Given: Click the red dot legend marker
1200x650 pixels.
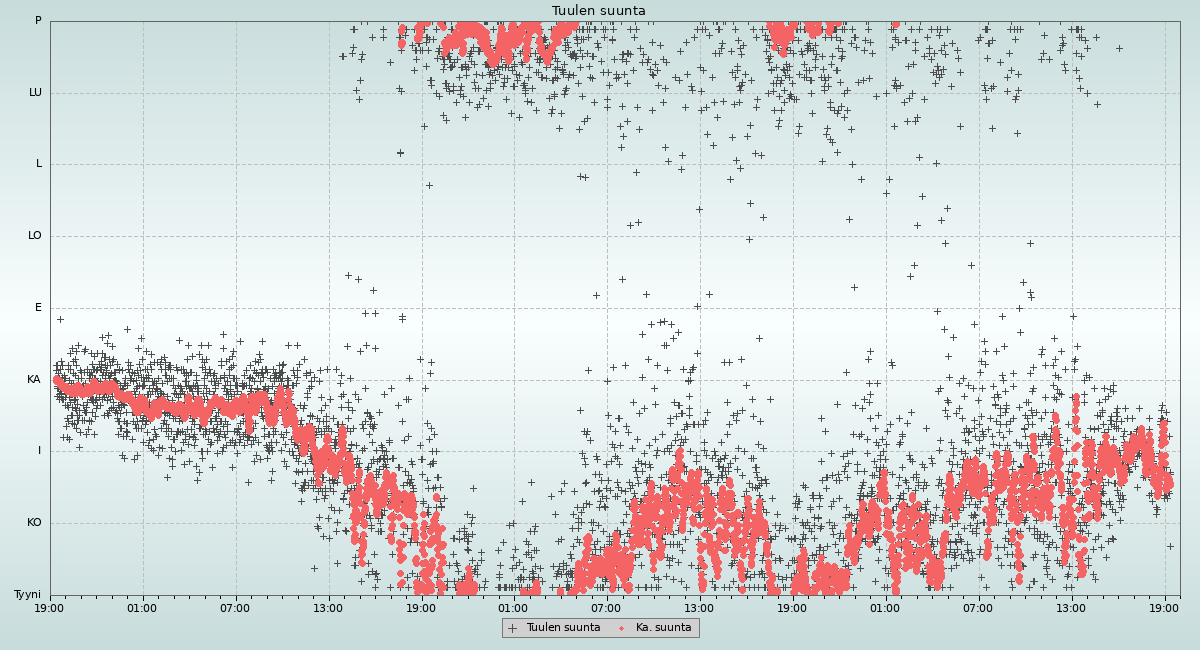Looking at the screenshot, I should (622, 628).
